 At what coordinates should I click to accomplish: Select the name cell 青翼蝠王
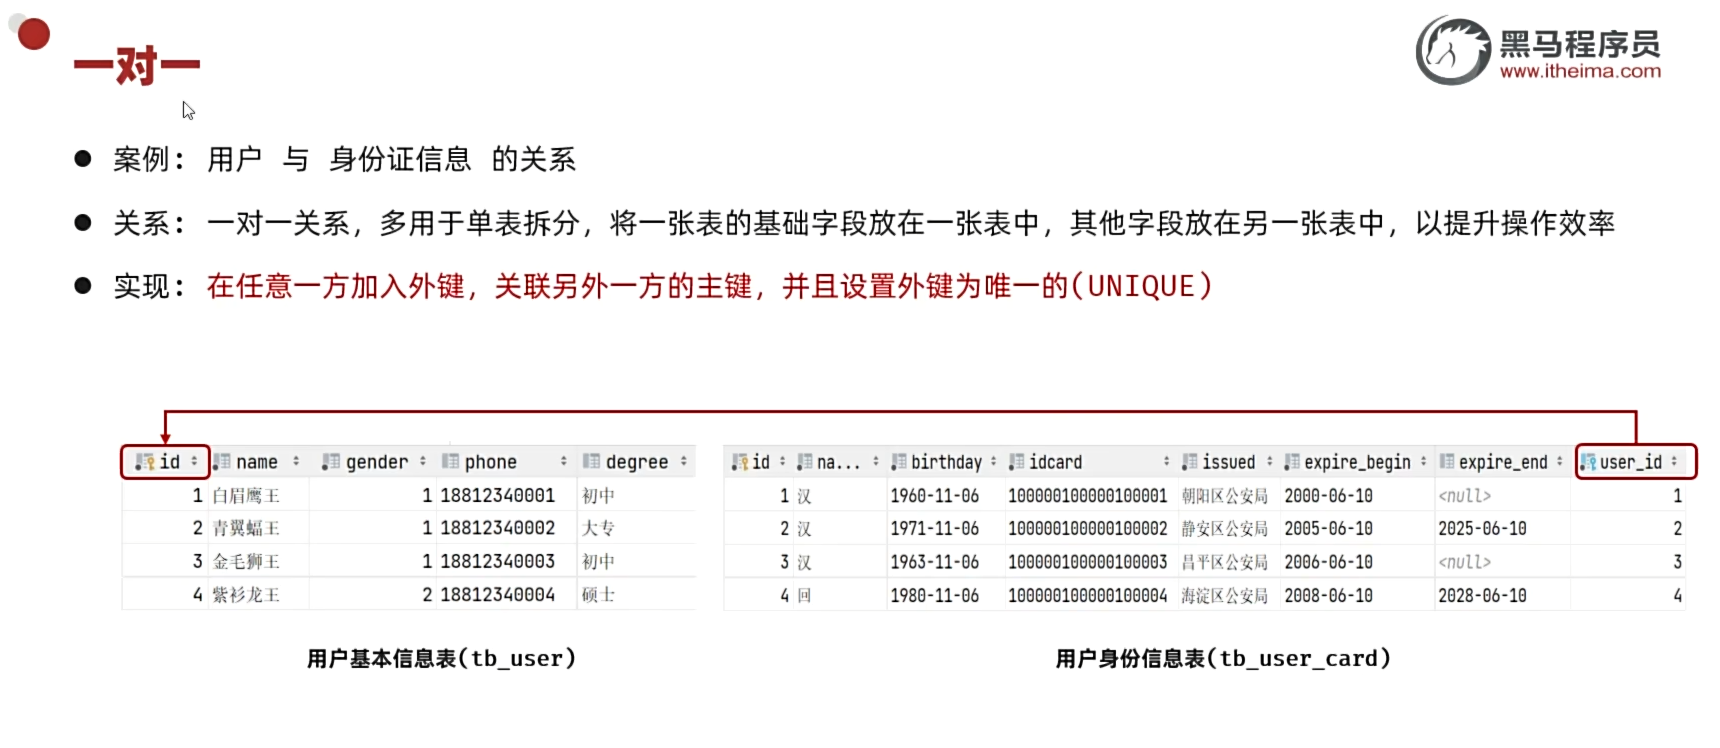click(246, 529)
